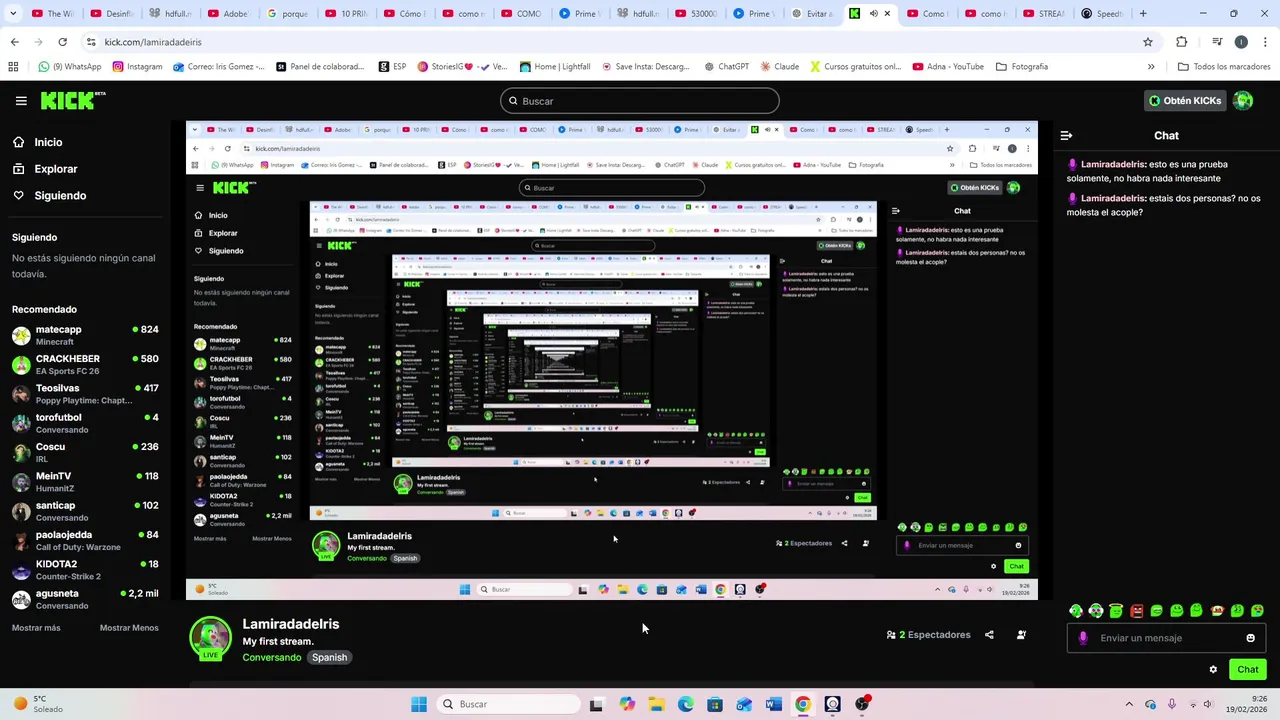
Task: Open Teosilvas channel in main sidebar
Action: coord(86,394)
